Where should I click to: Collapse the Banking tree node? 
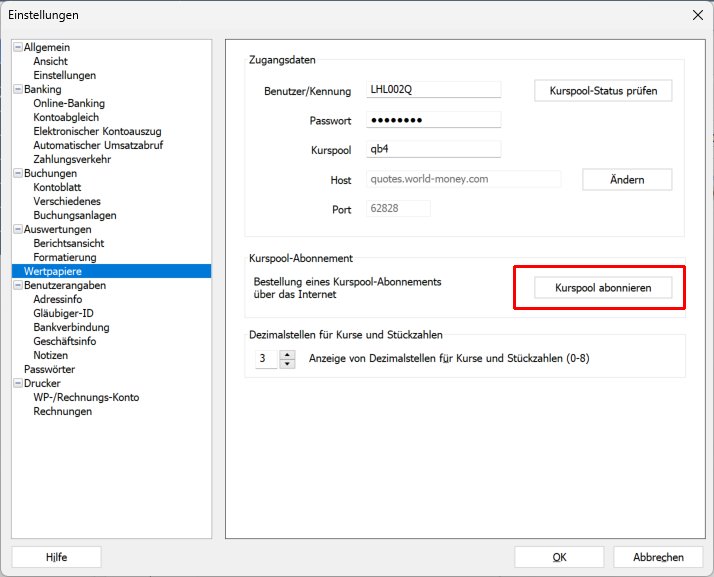point(17,90)
